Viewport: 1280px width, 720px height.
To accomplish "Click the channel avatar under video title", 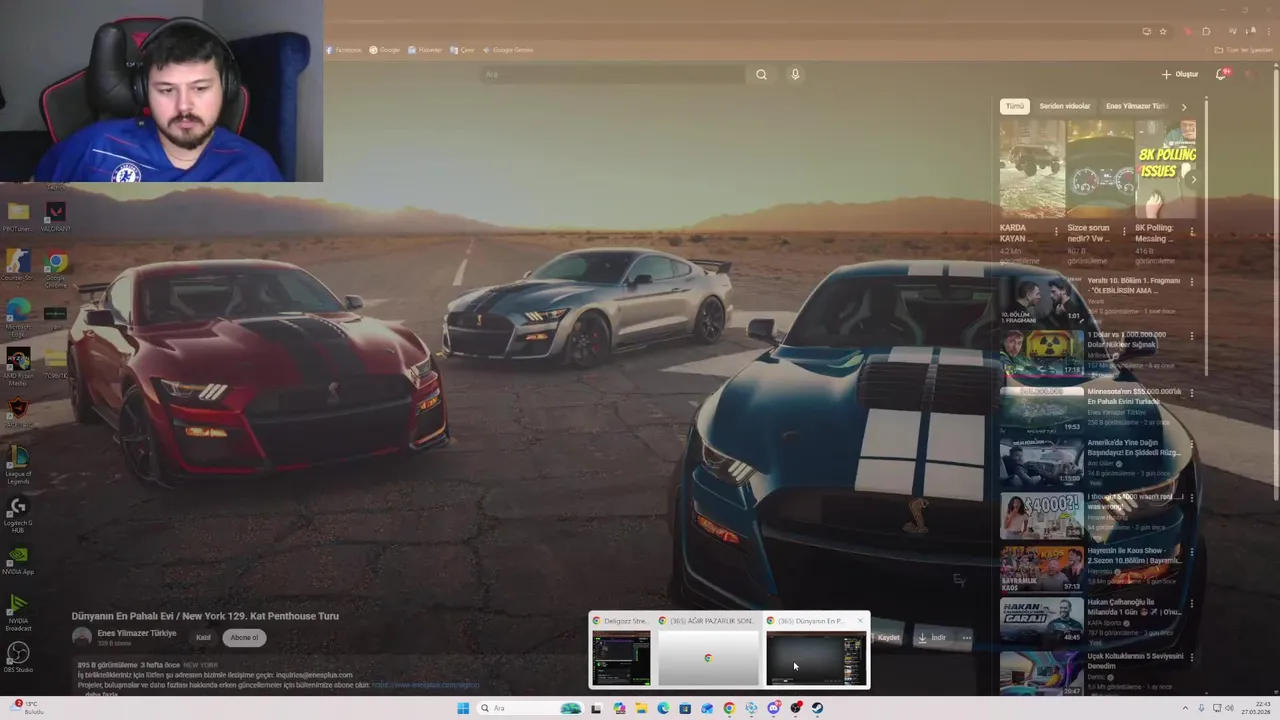I will click(x=82, y=637).
